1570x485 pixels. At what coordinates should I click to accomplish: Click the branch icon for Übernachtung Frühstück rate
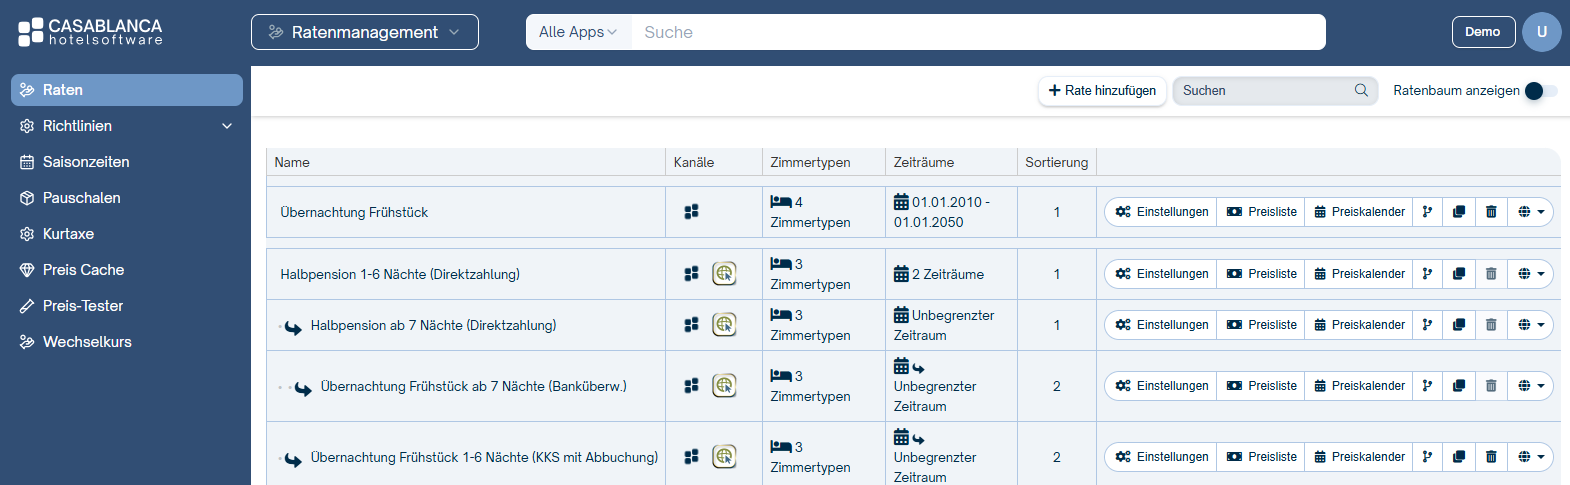(x=1427, y=212)
